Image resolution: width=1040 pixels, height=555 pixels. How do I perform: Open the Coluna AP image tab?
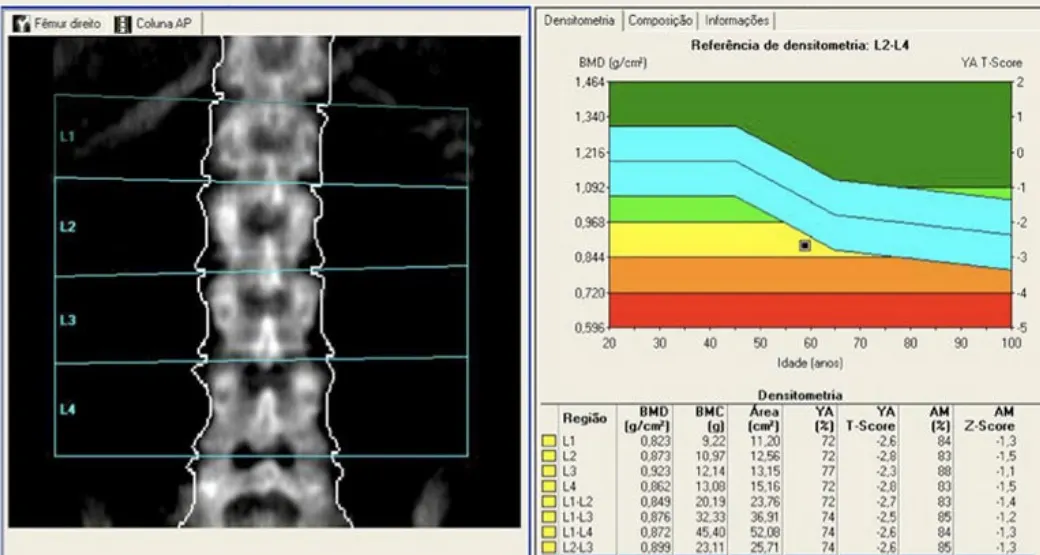[x=155, y=24]
